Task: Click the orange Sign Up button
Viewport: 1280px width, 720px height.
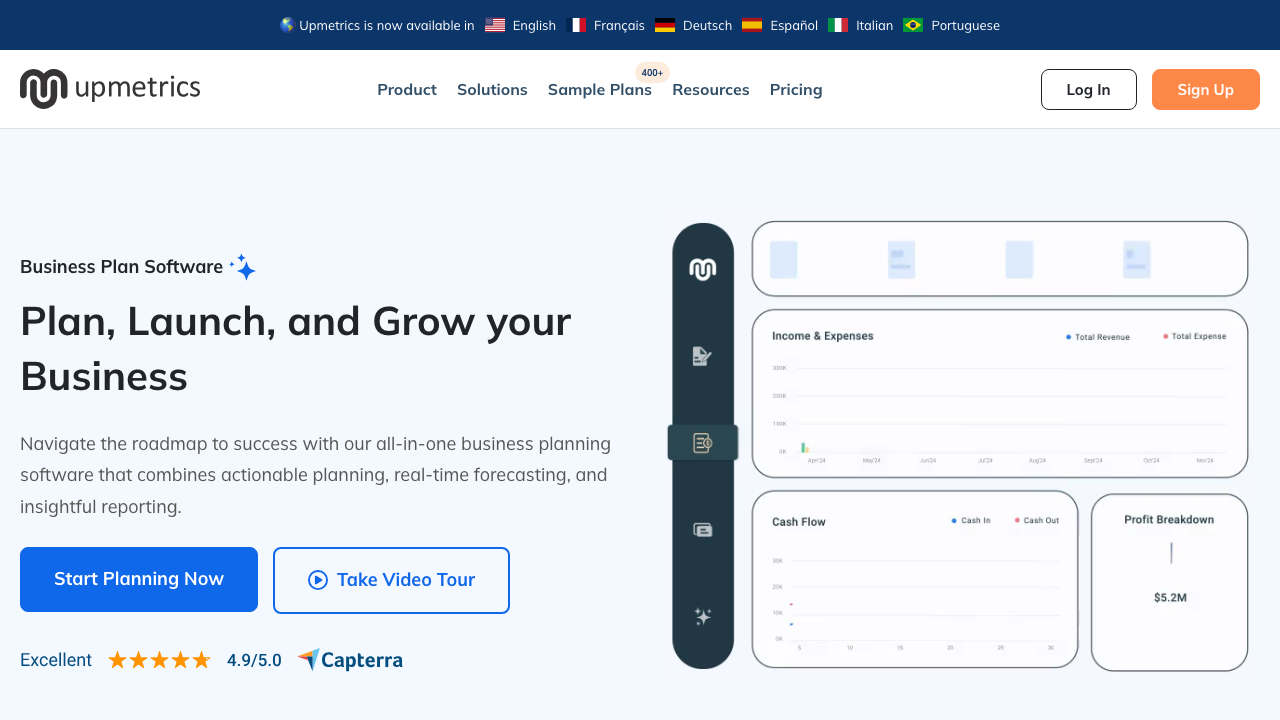Action: pos(1205,89)
